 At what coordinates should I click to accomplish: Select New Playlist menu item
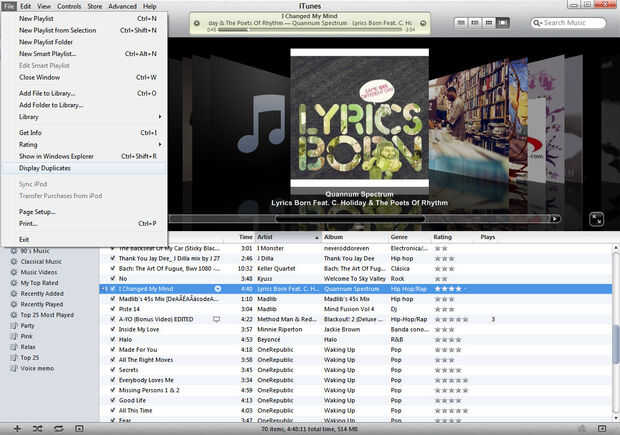tap(84, 19)
